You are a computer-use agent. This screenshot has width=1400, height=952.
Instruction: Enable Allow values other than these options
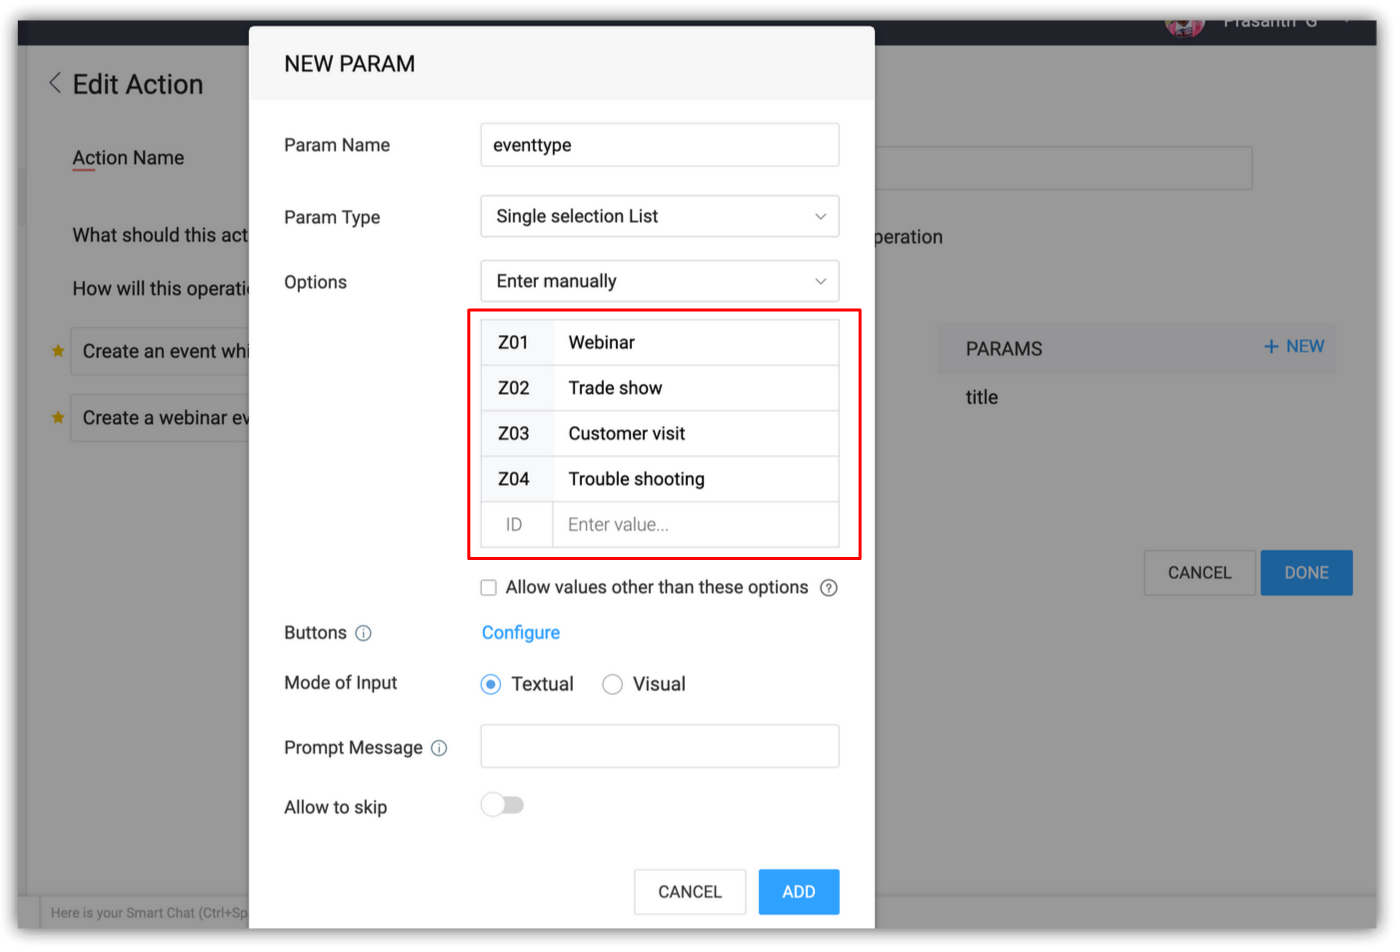pyautogui.click(x=489, y=588)
